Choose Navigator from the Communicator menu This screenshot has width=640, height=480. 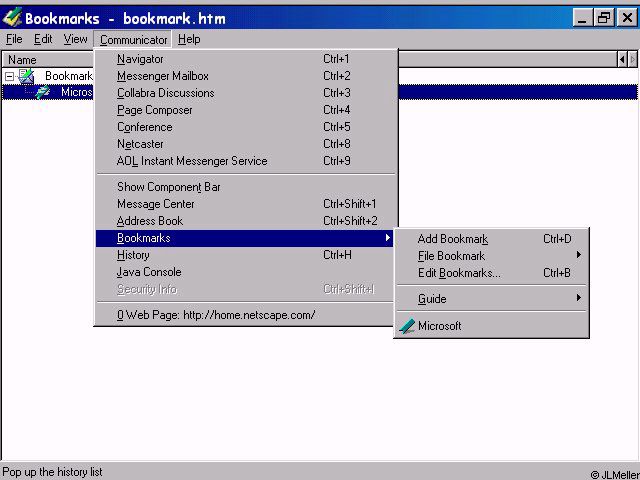(x=246, y=59)
